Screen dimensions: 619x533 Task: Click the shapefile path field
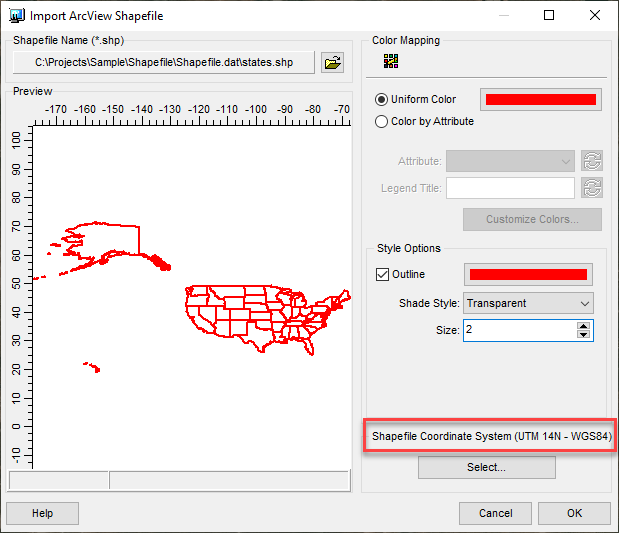163,62
